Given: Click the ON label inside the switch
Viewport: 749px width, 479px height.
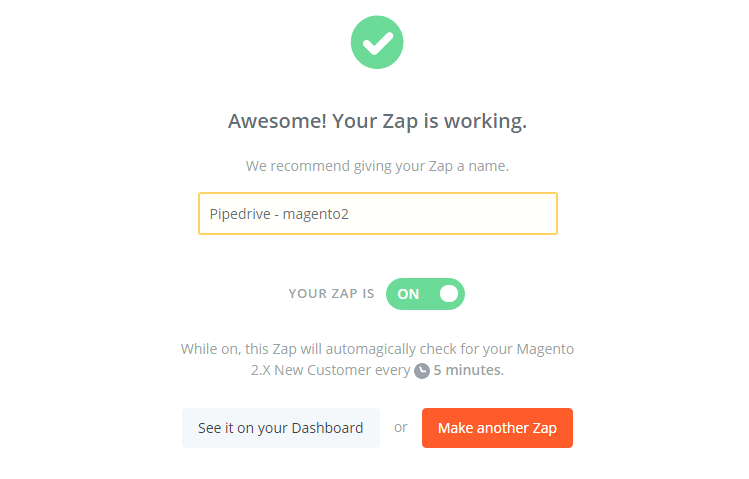Looking at the screenshot, I should [x=408, y=294].
